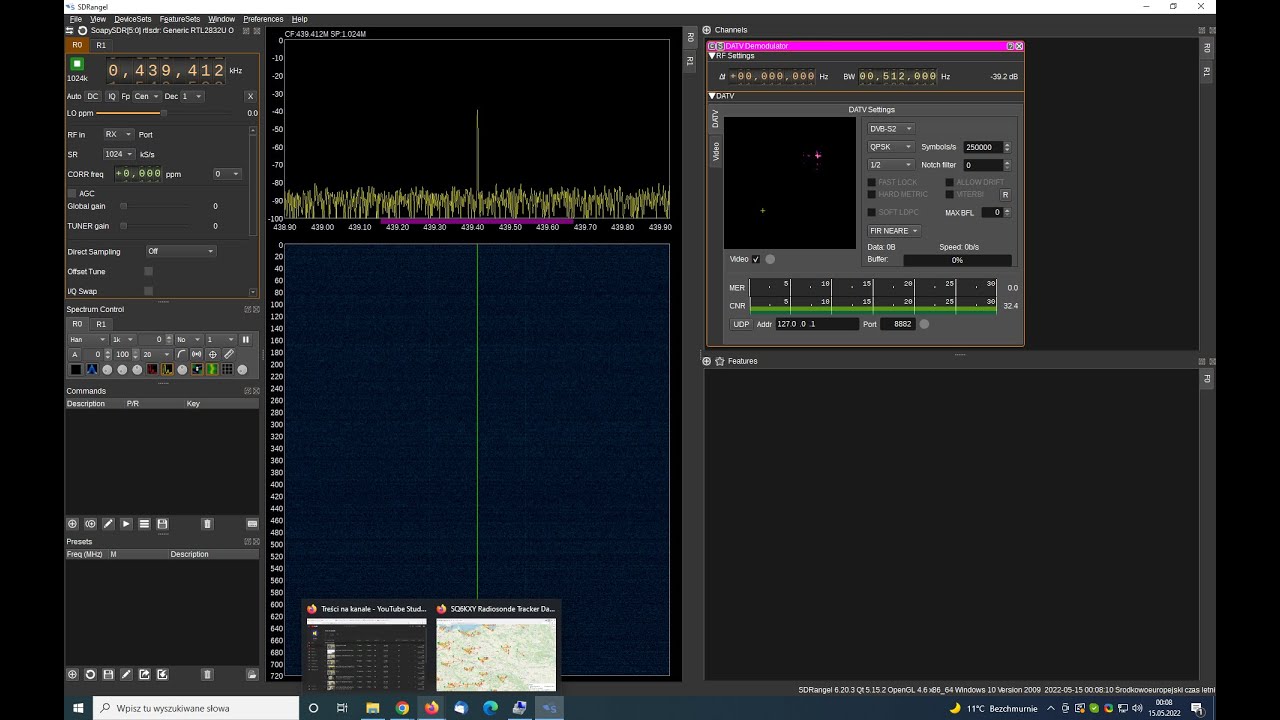Toggle the UDP output button
Screen dimensions: 1280x720
pyautogui.click(x=741, y=324)
